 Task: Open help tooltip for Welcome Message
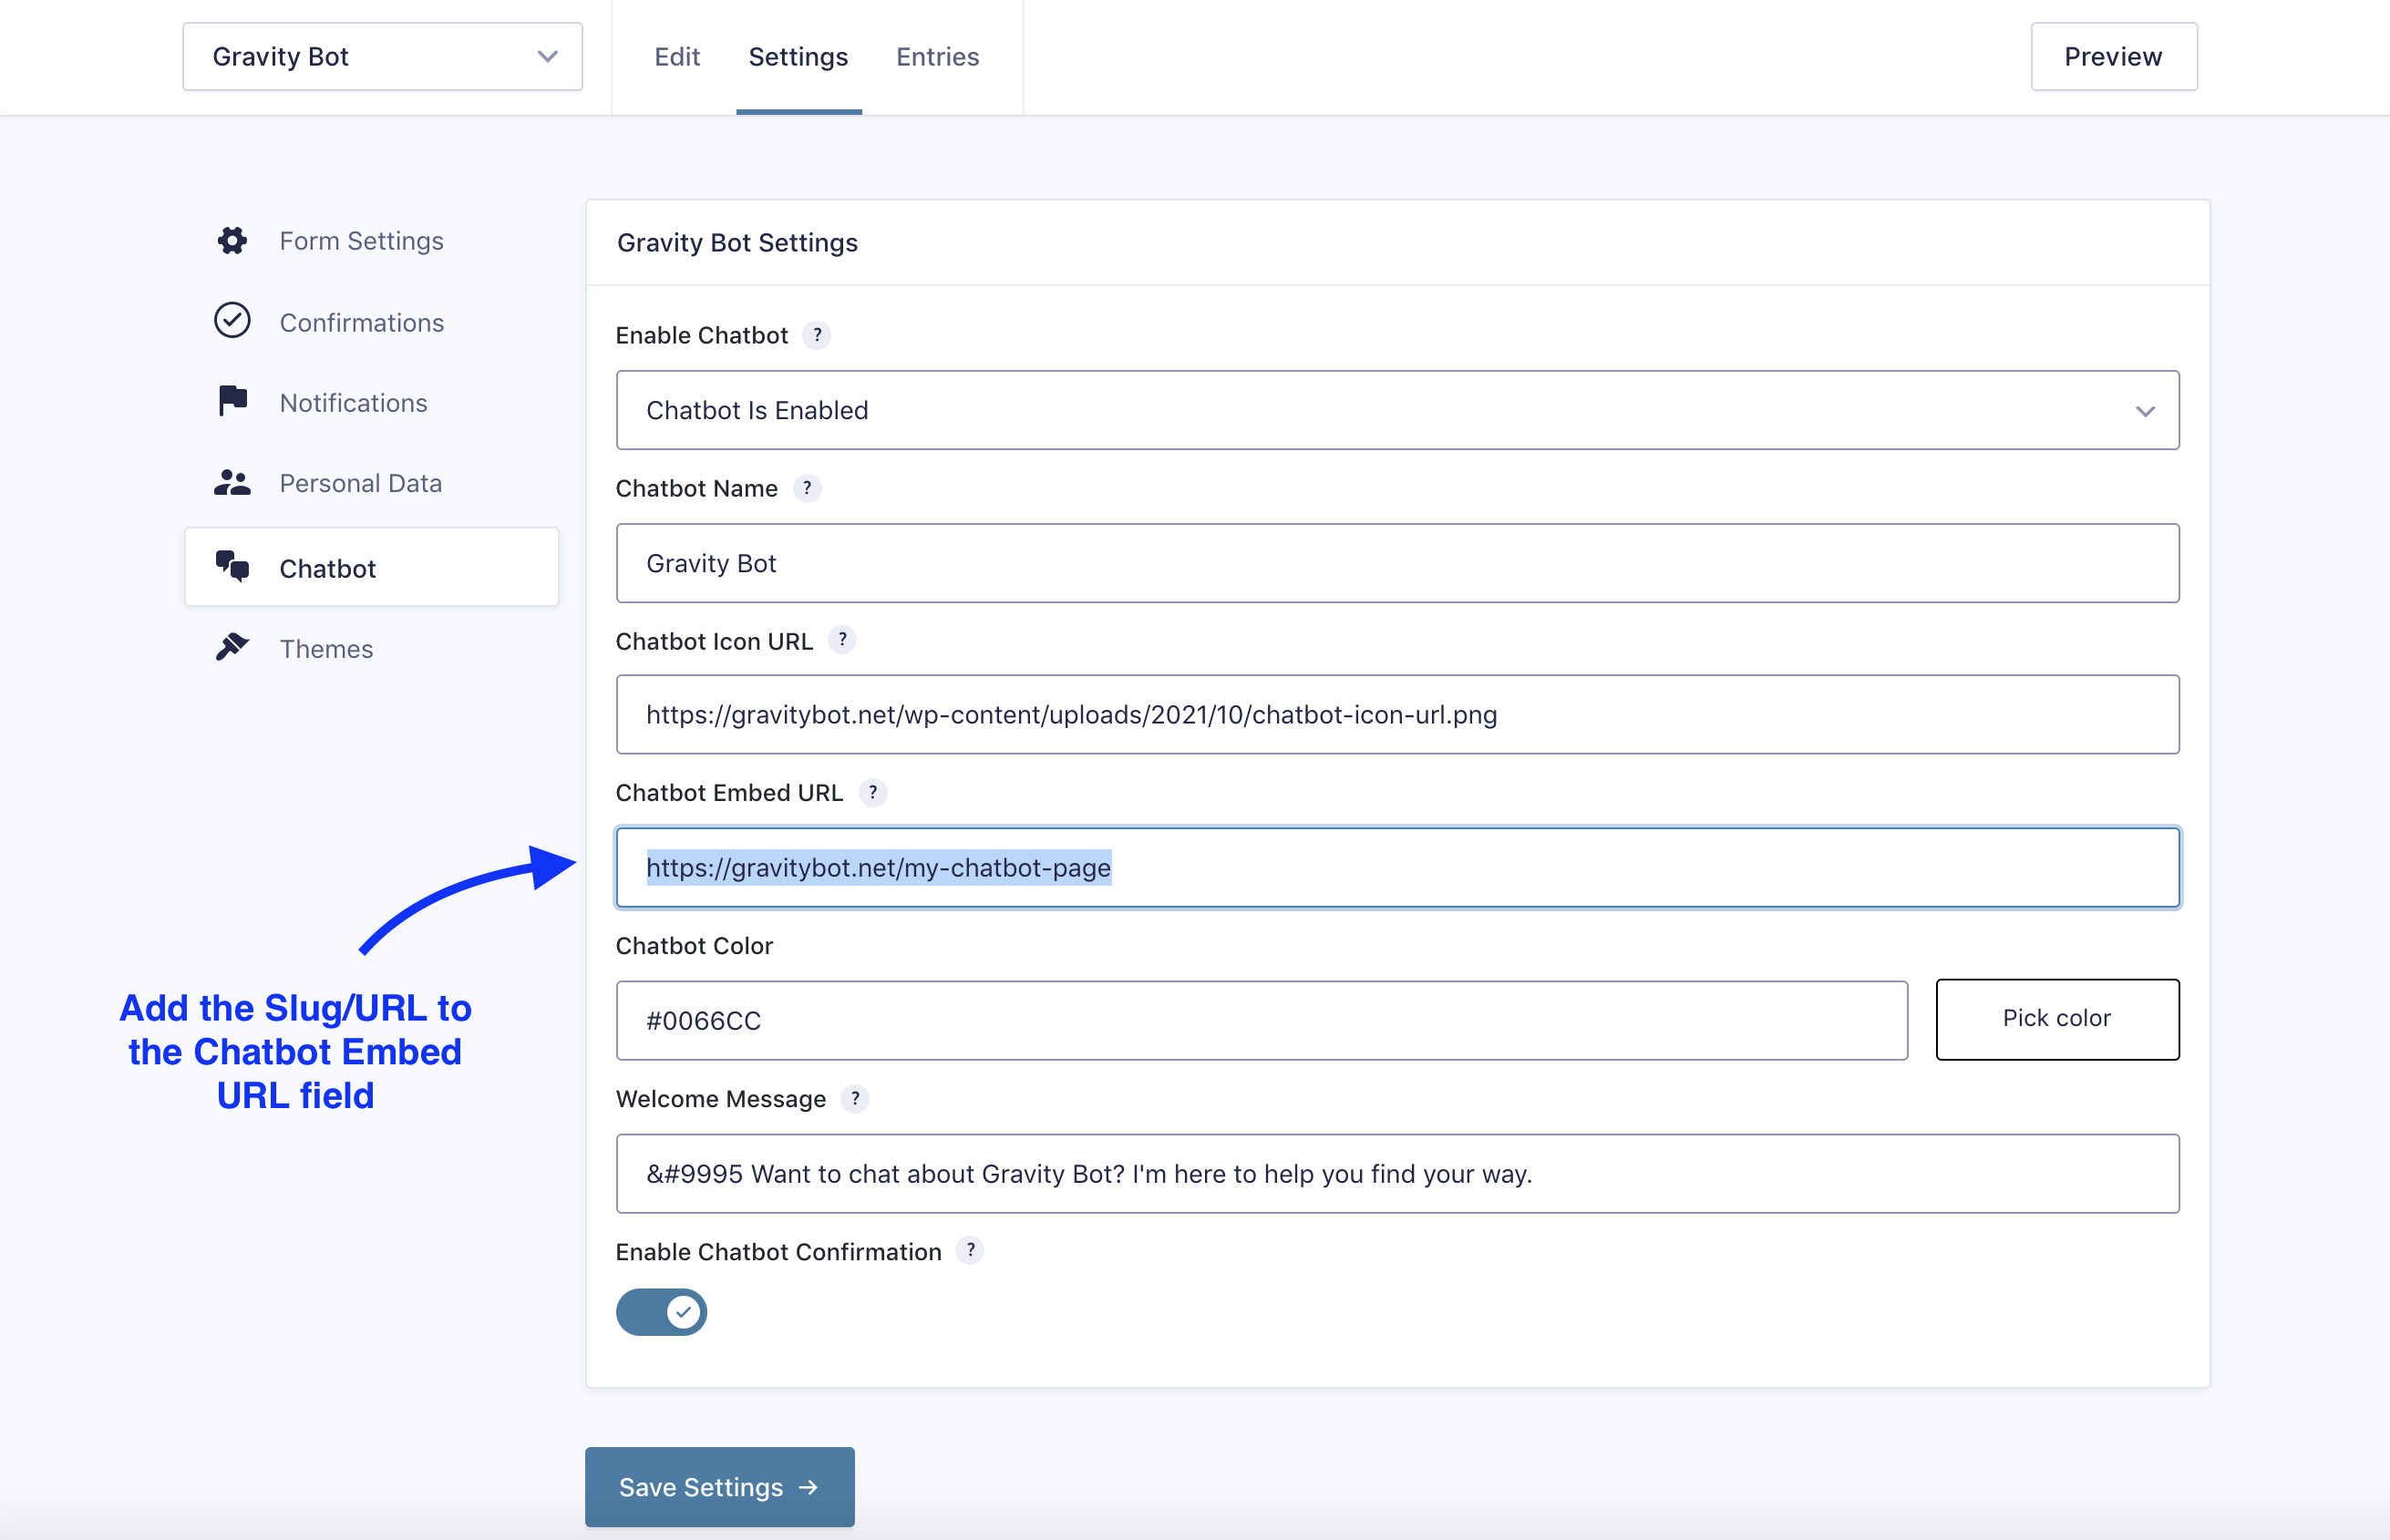(x=855, y=1099)
